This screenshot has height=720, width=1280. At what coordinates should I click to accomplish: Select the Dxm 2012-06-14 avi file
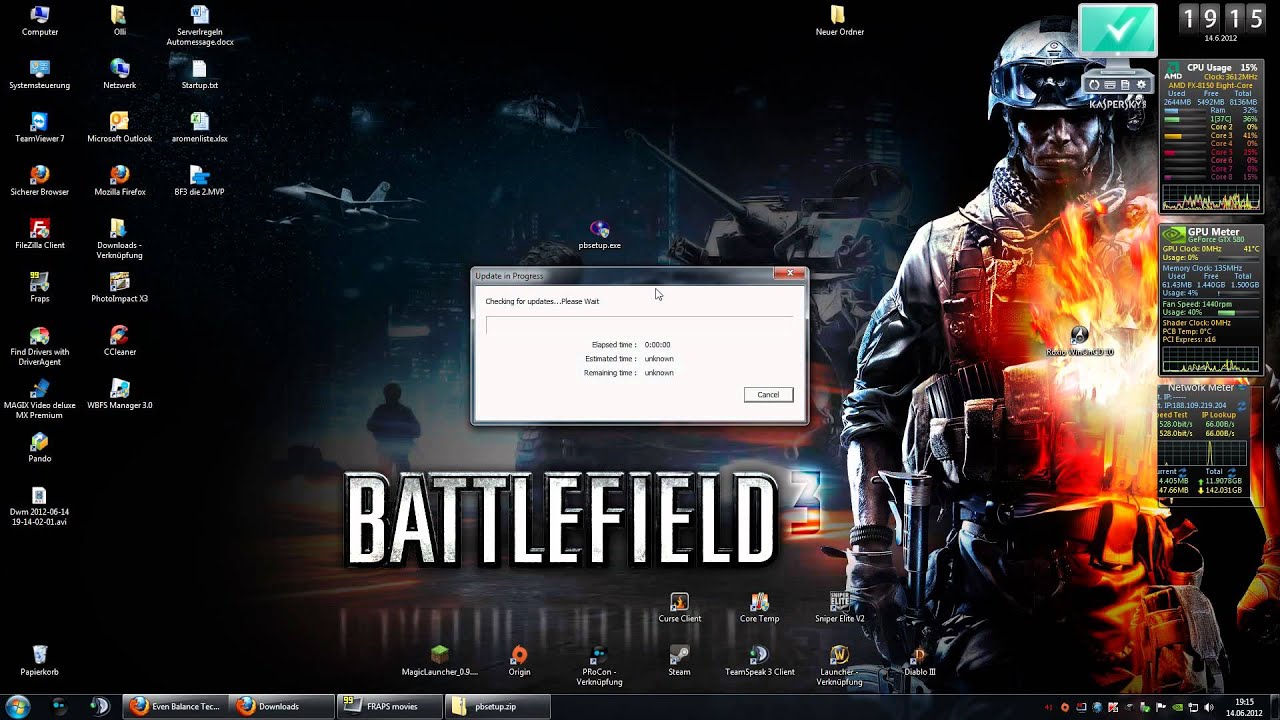(40, 506)
